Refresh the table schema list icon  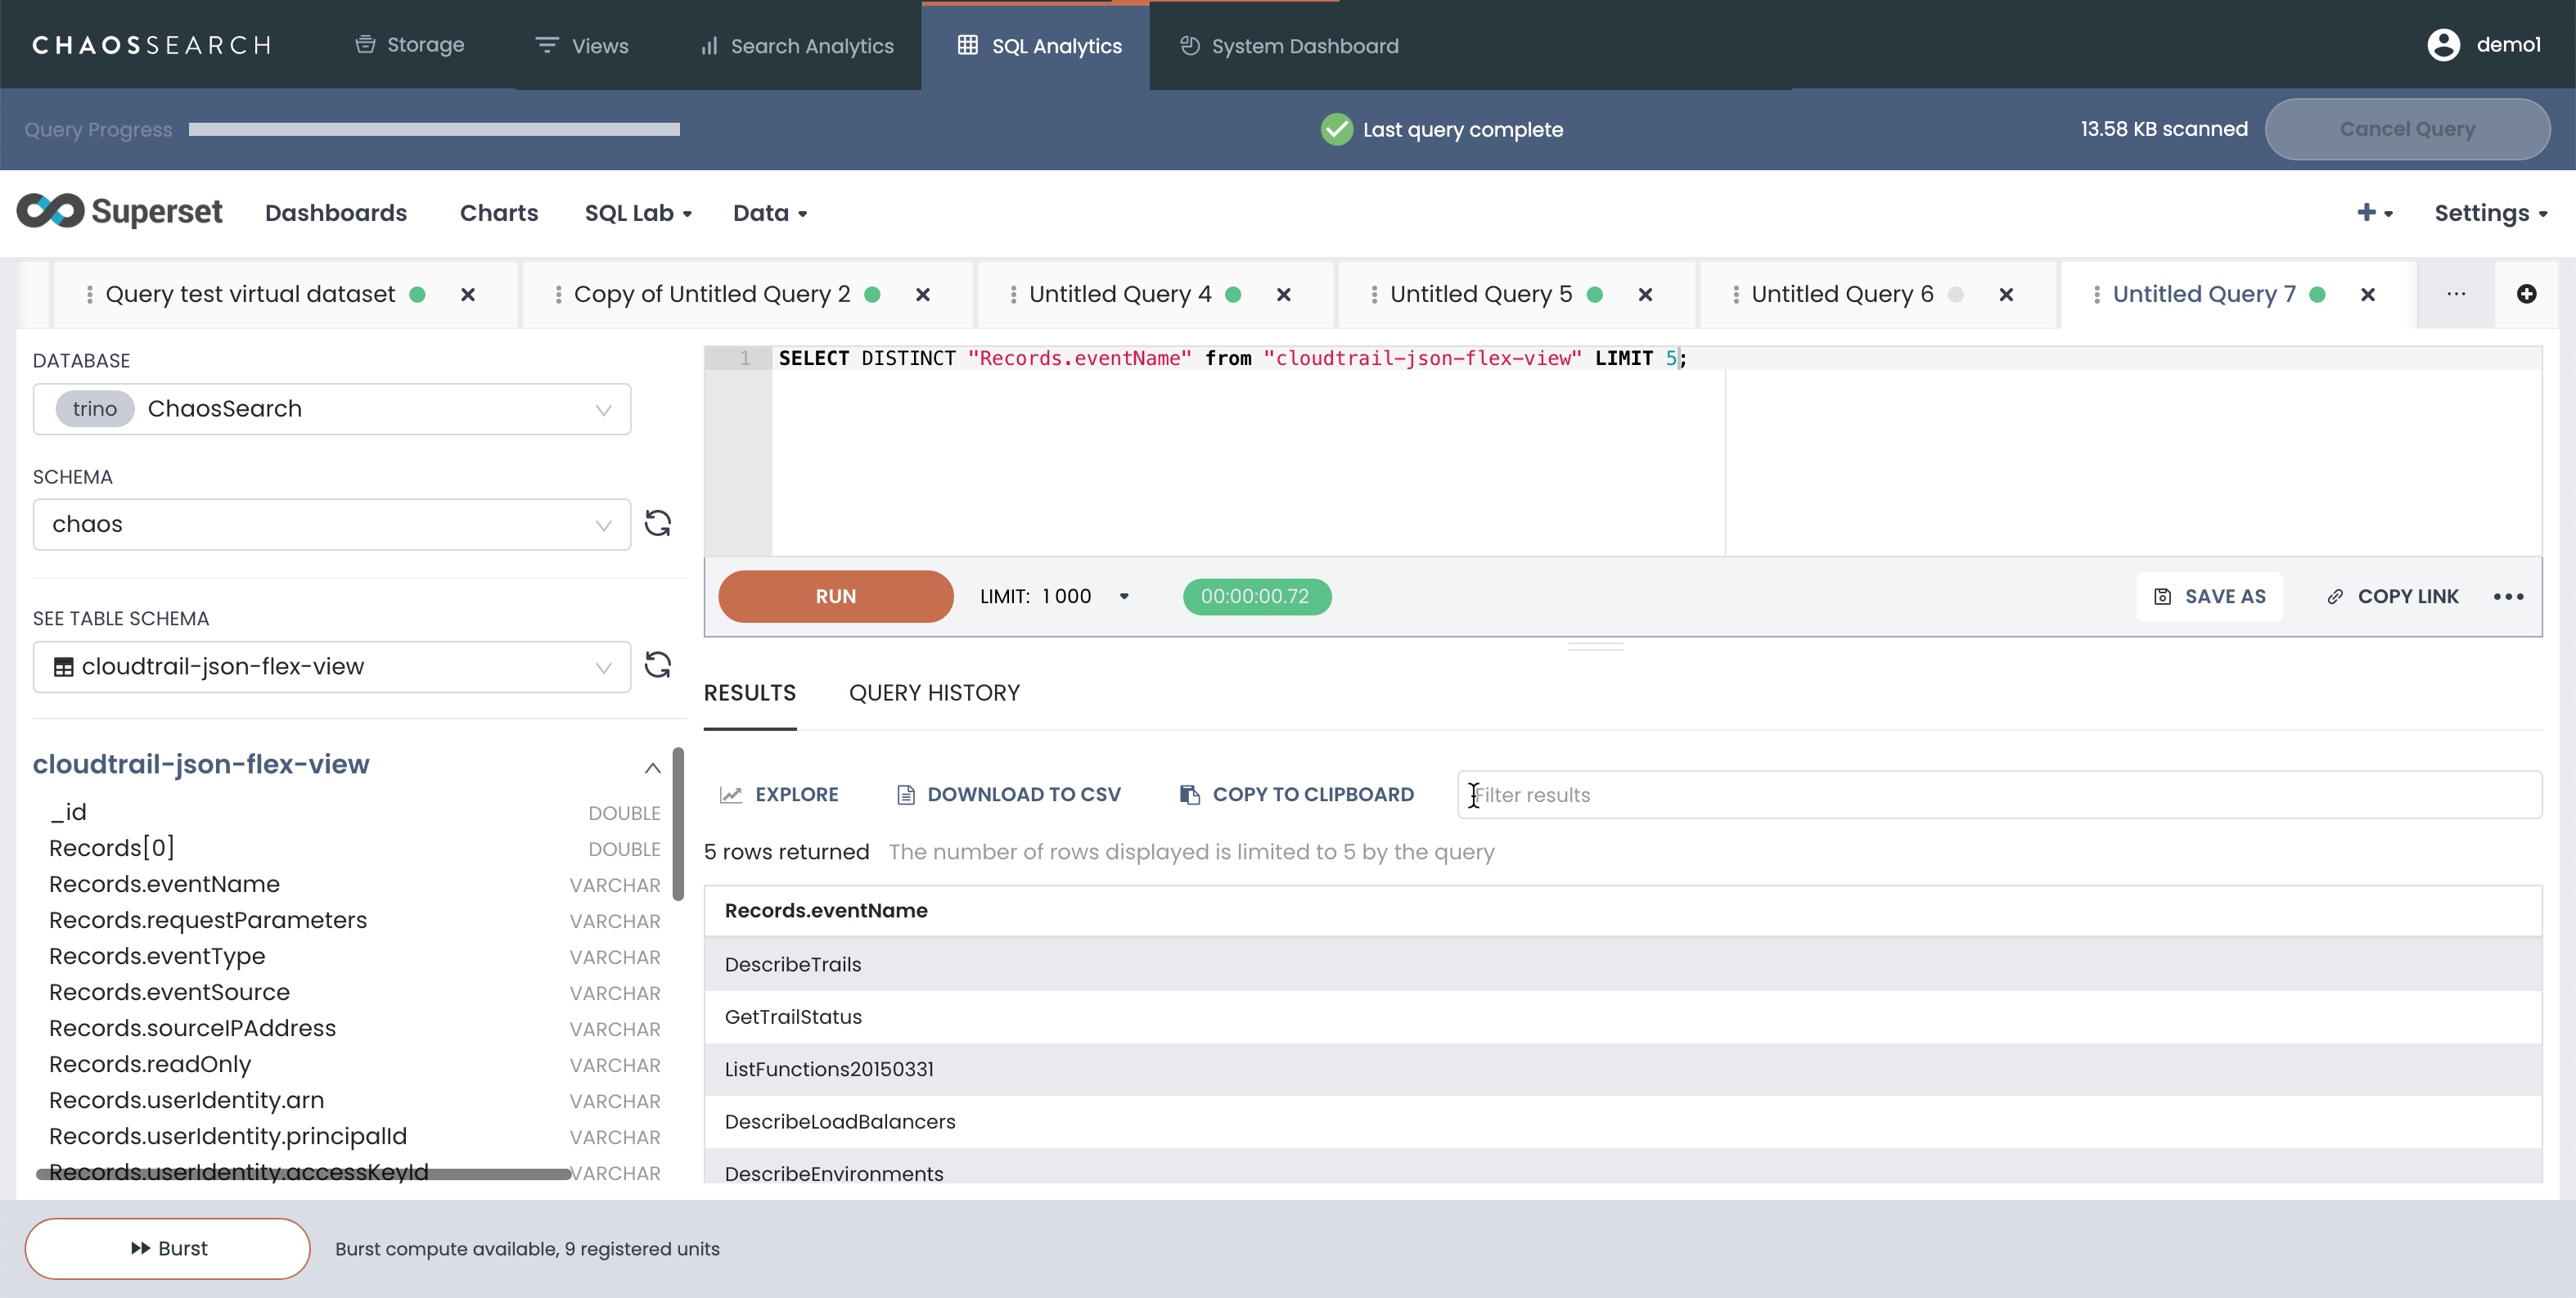point(657,666)
